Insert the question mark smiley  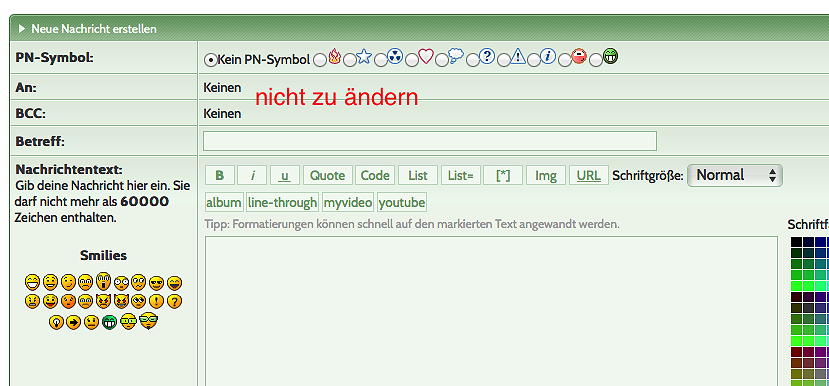pyautogui.click(x=174, y=301)
